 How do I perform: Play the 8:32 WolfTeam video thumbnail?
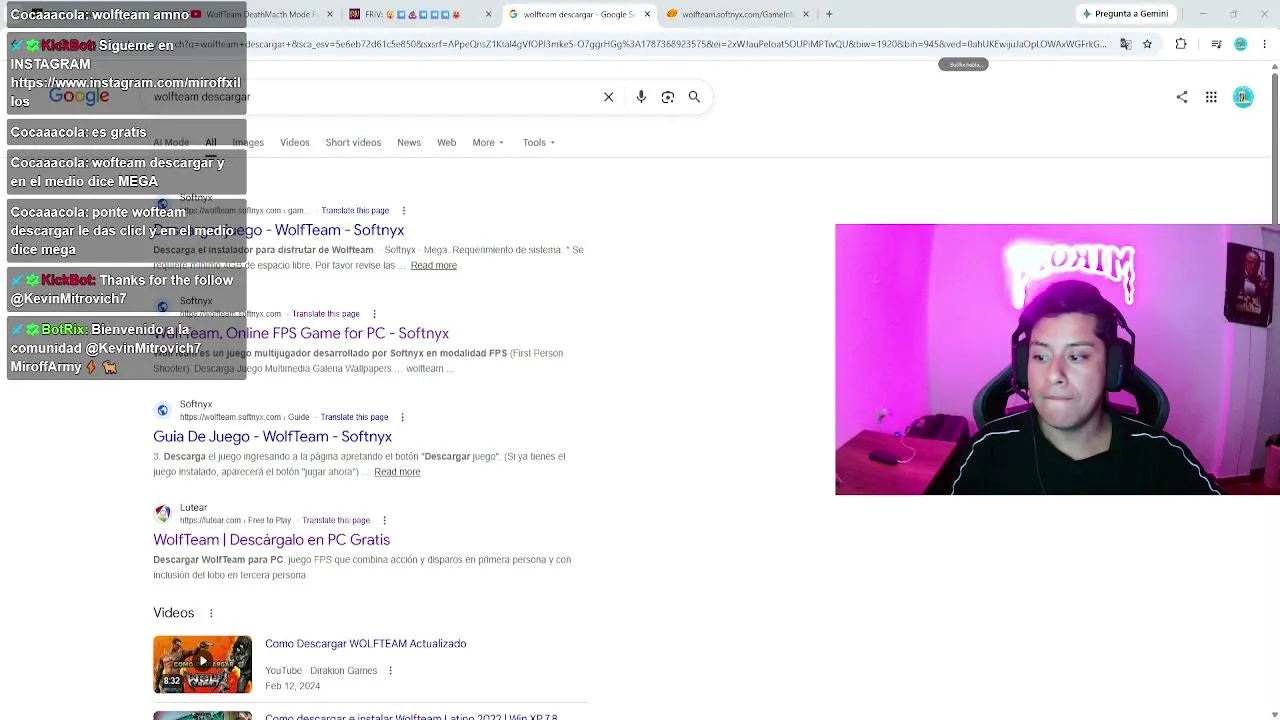(x=202, y=664)
